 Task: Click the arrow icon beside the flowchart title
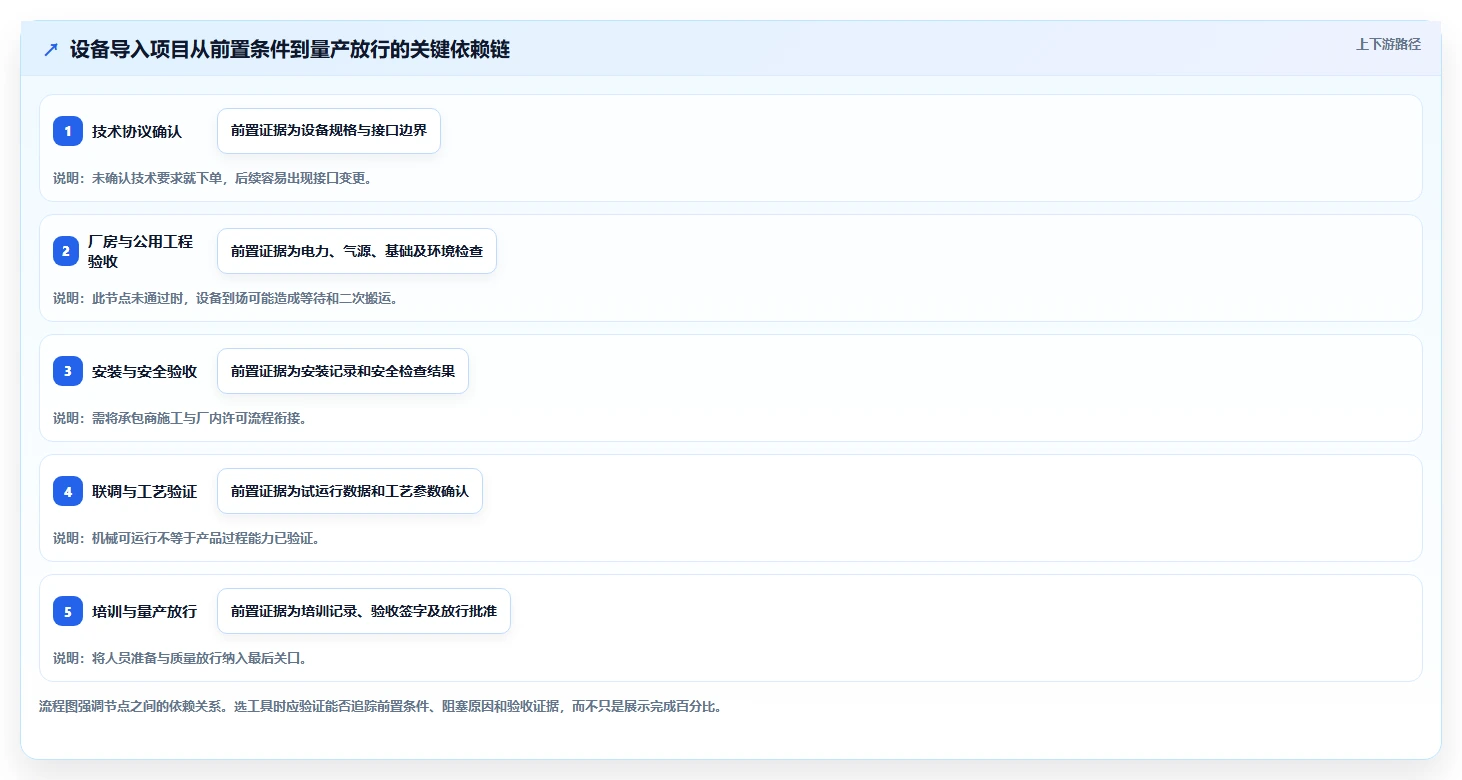[x=51, y=50]
